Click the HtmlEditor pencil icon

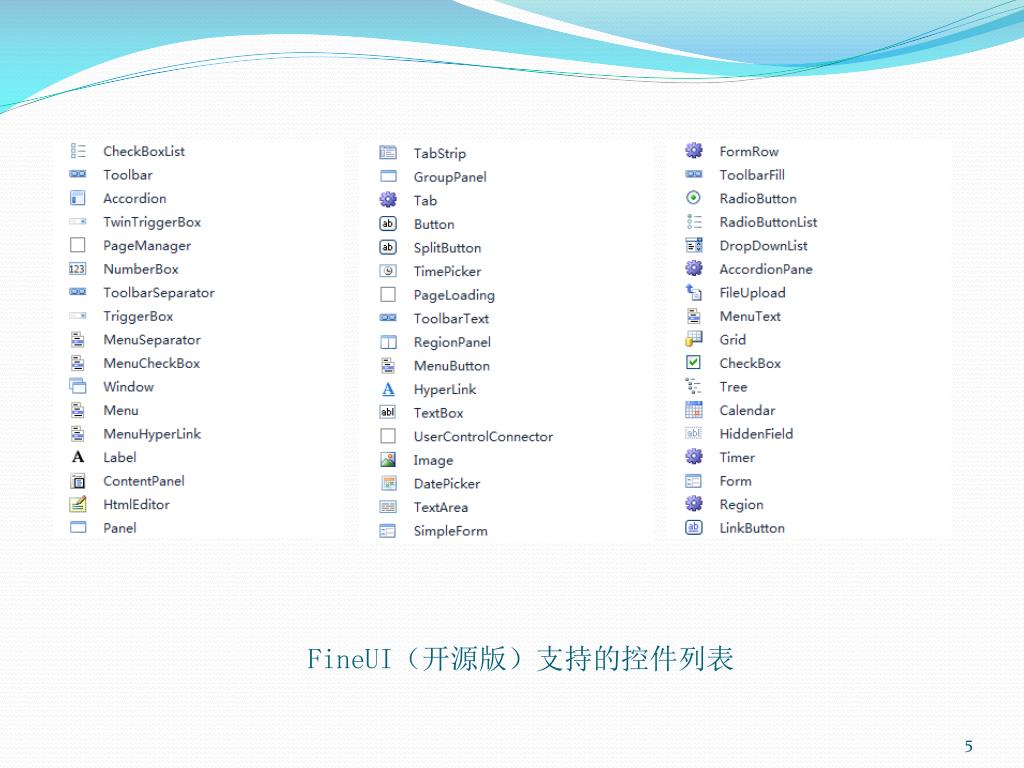point(78,504)
